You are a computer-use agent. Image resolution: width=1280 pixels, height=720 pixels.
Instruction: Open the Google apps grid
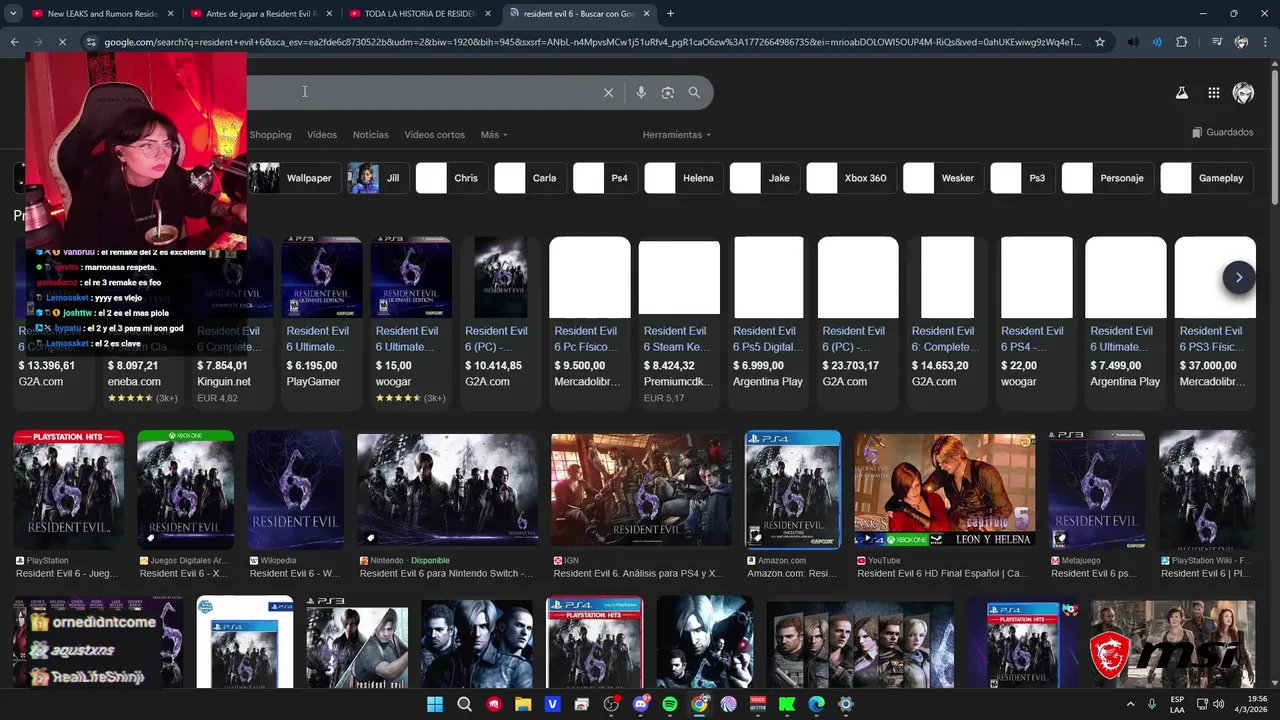1213,93
